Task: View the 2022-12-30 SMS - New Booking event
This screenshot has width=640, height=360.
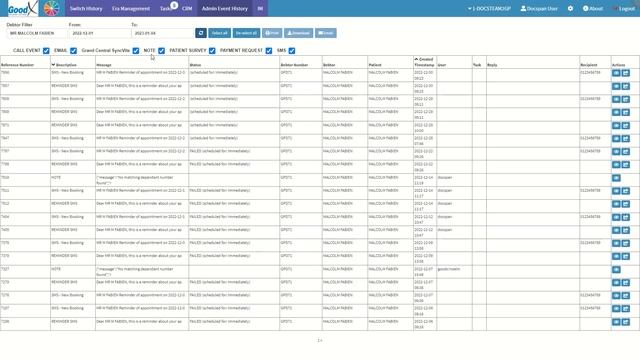Action: pos(616,73)
